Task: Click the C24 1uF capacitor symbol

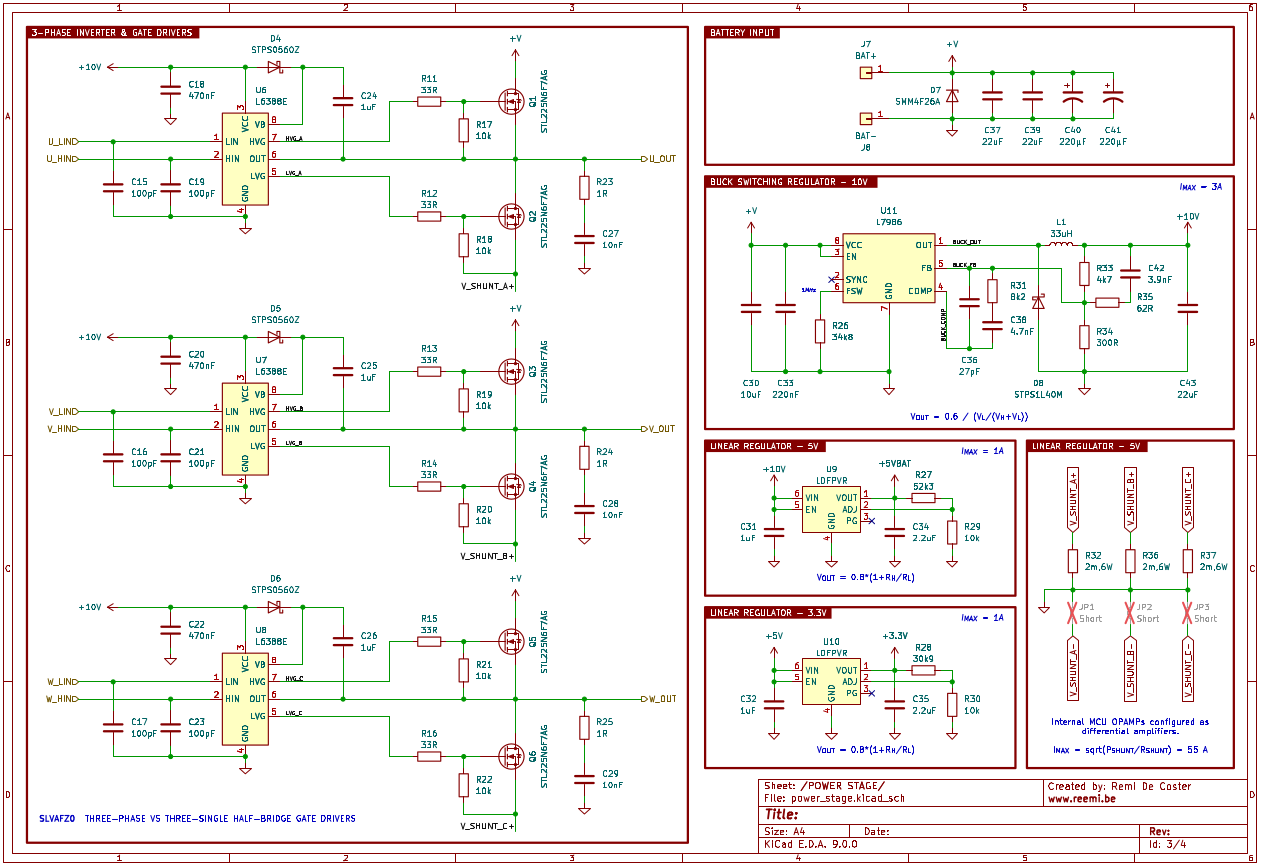Action: point(342,100)
